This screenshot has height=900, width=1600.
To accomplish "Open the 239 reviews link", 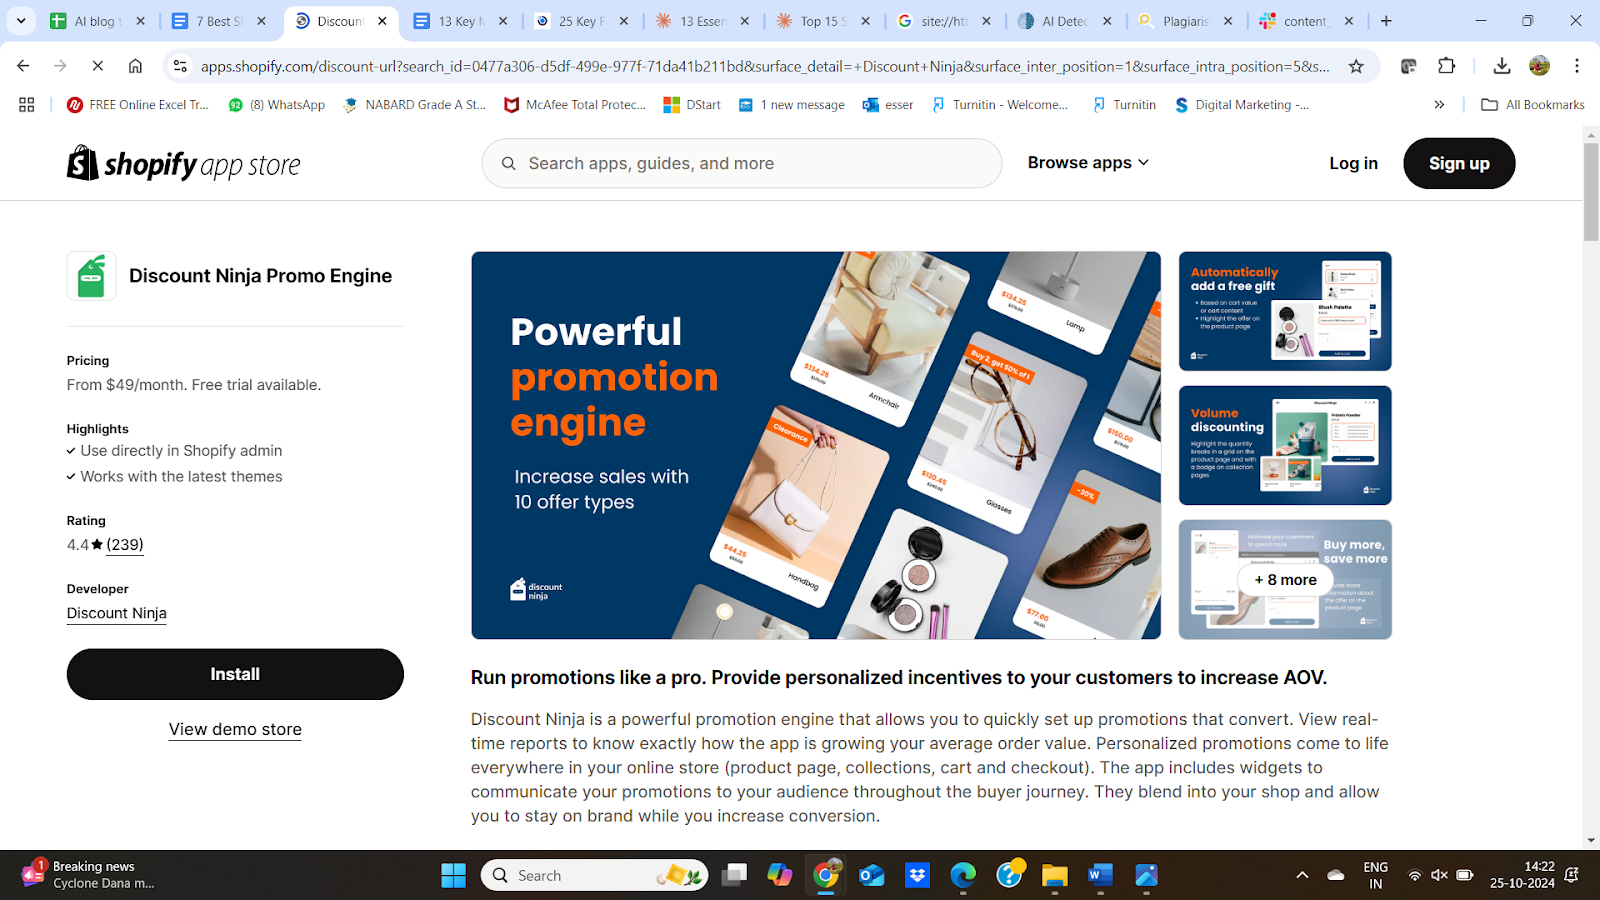I will 125,544.
